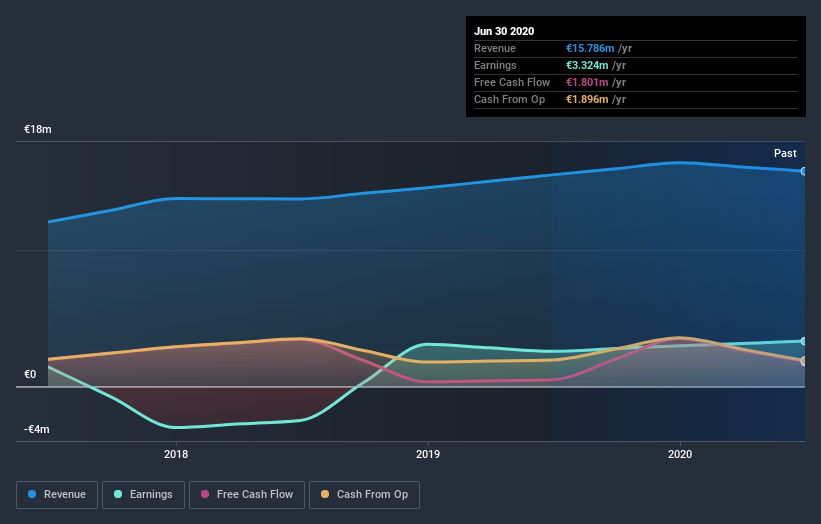The width and height of the screenshot is (821, 524).
Task: Click the €1.896m cash from op value
Action: click(x=587, y=99)
